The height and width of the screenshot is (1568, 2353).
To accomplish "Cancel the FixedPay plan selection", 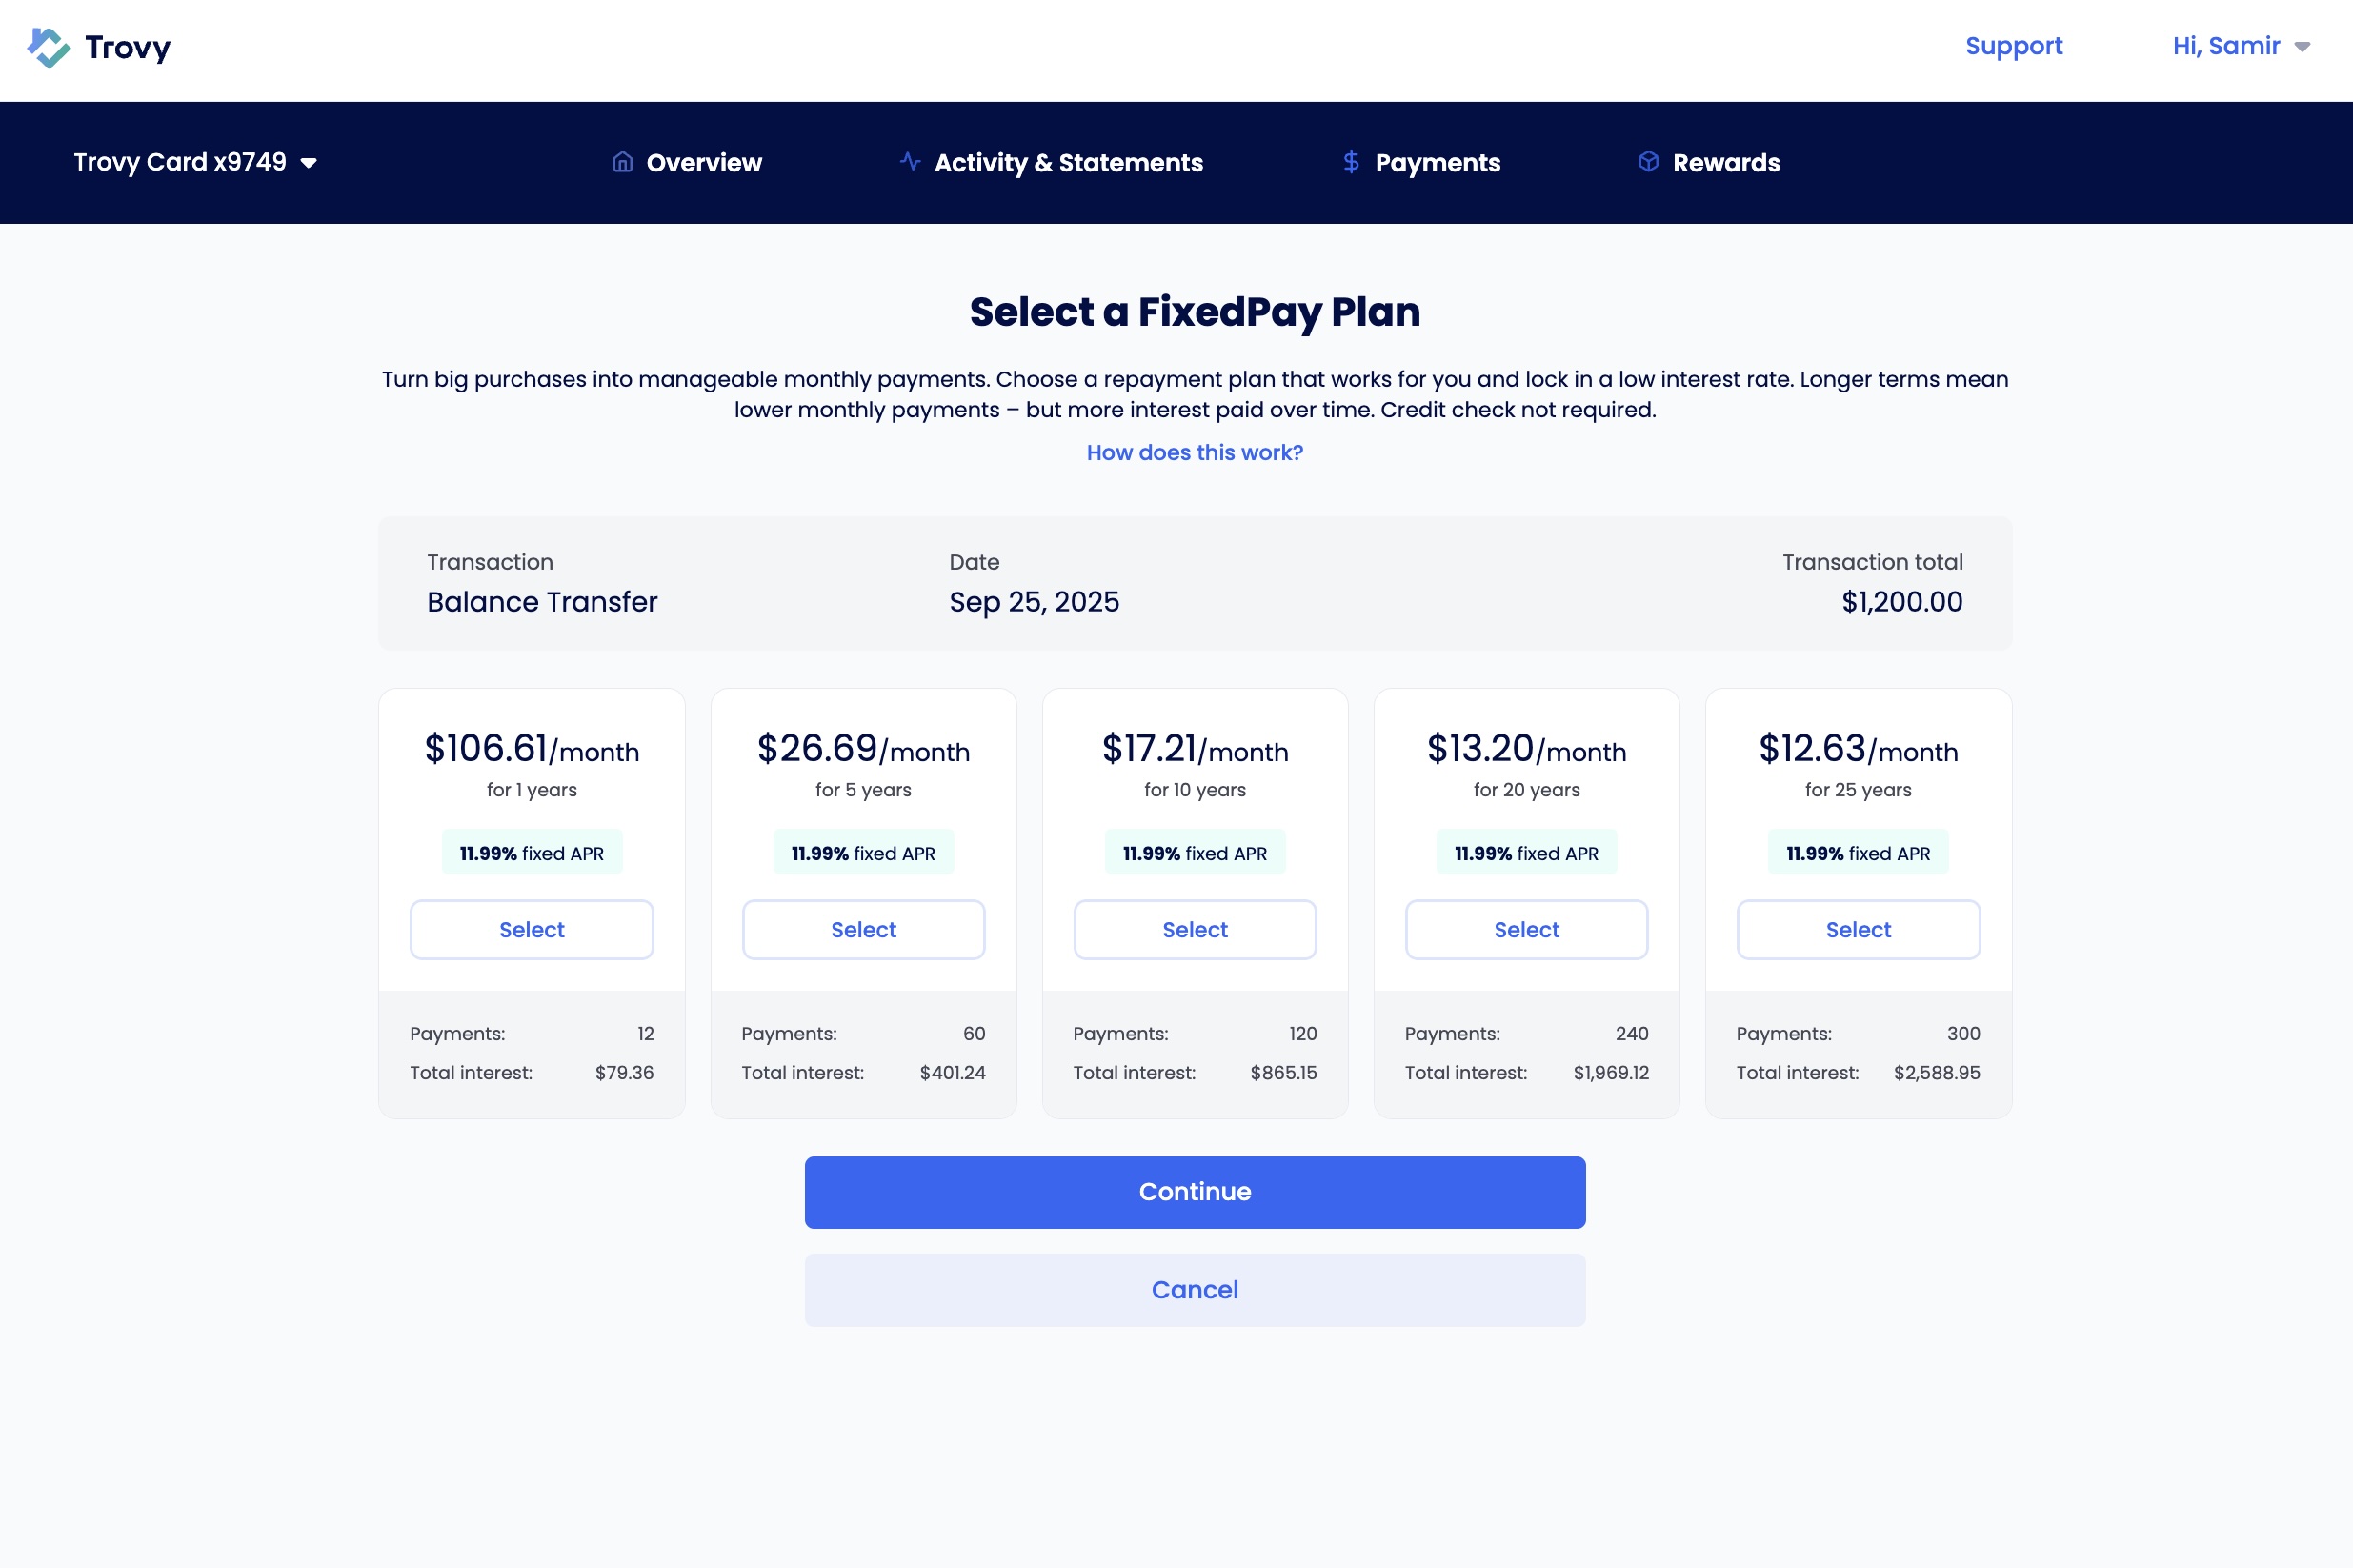I will pos(1194,1290).
